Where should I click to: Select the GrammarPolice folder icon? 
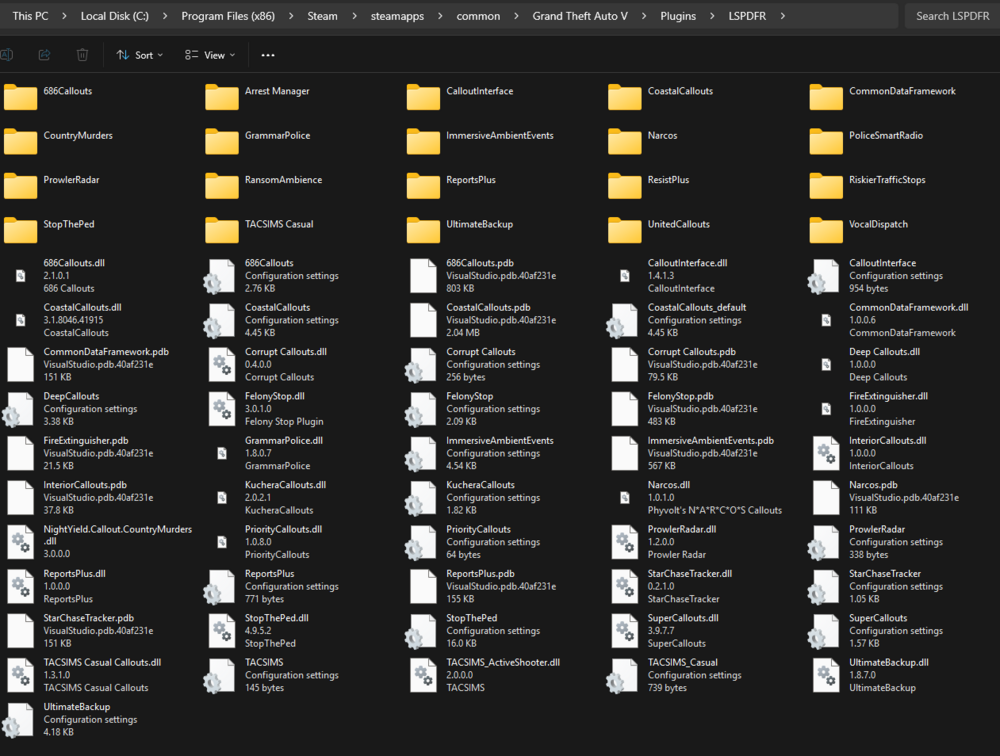point(222,142)
